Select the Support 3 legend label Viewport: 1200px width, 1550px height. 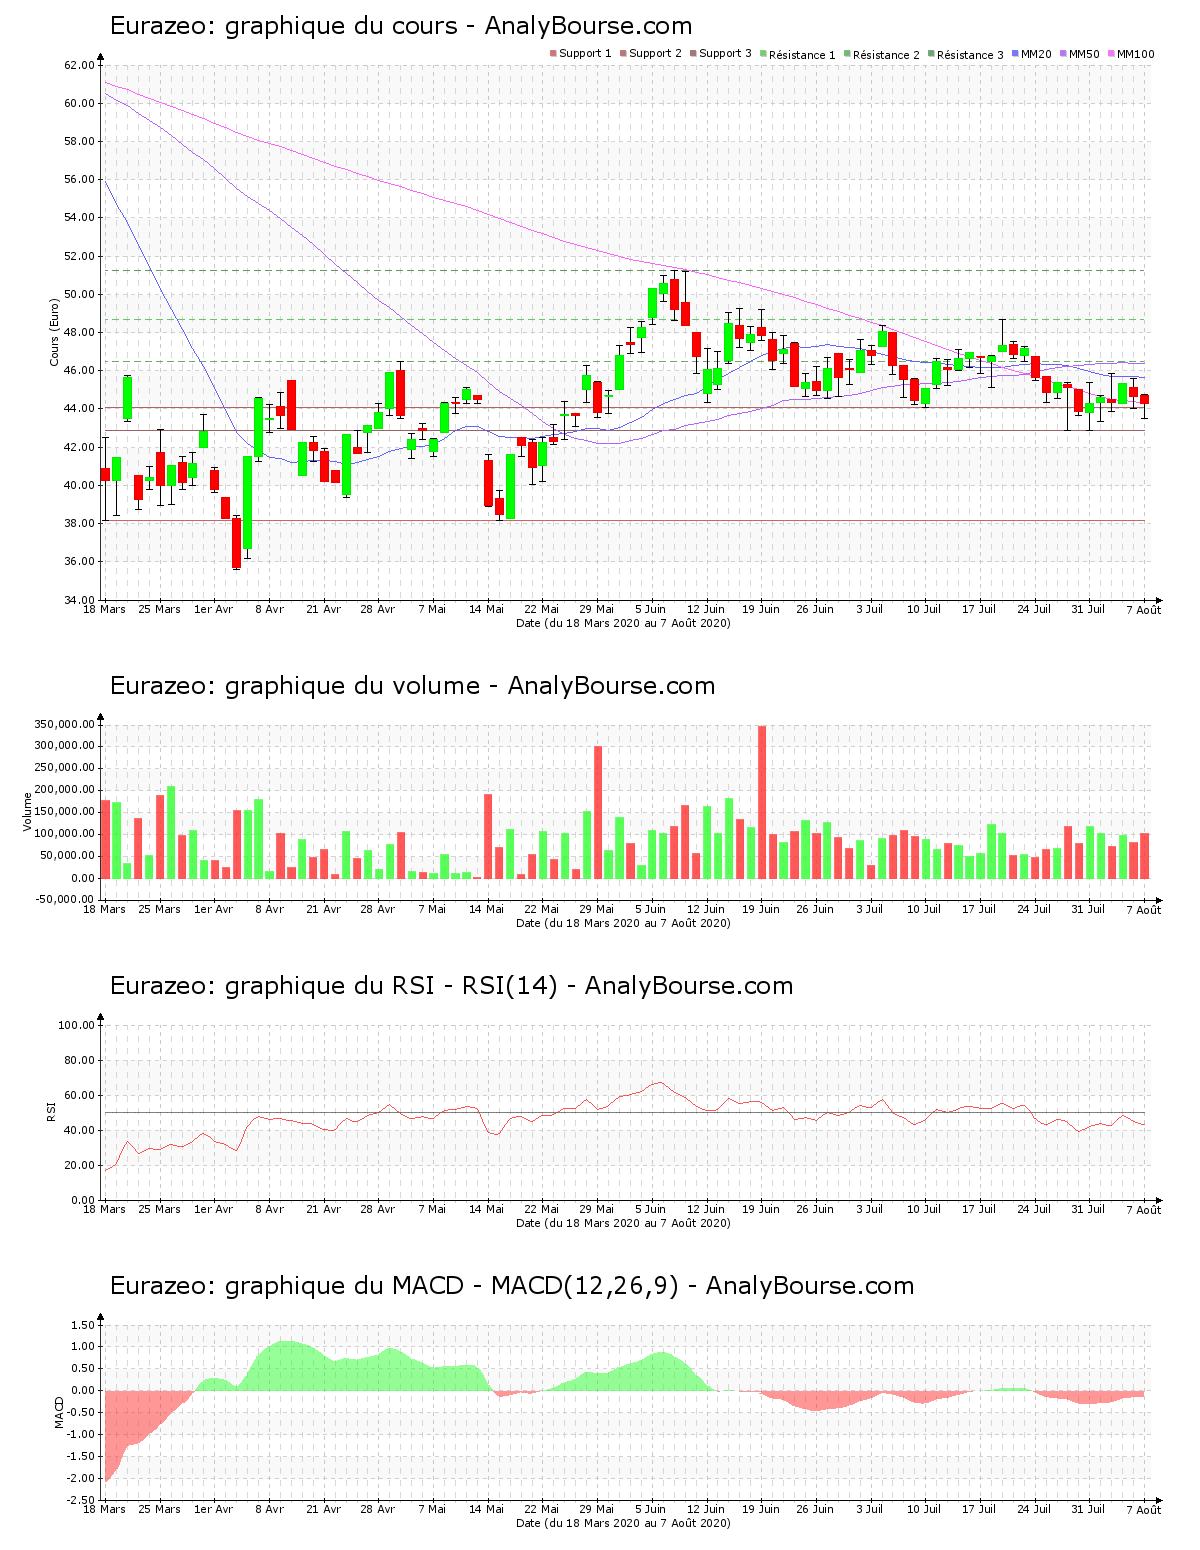point(725,54)
